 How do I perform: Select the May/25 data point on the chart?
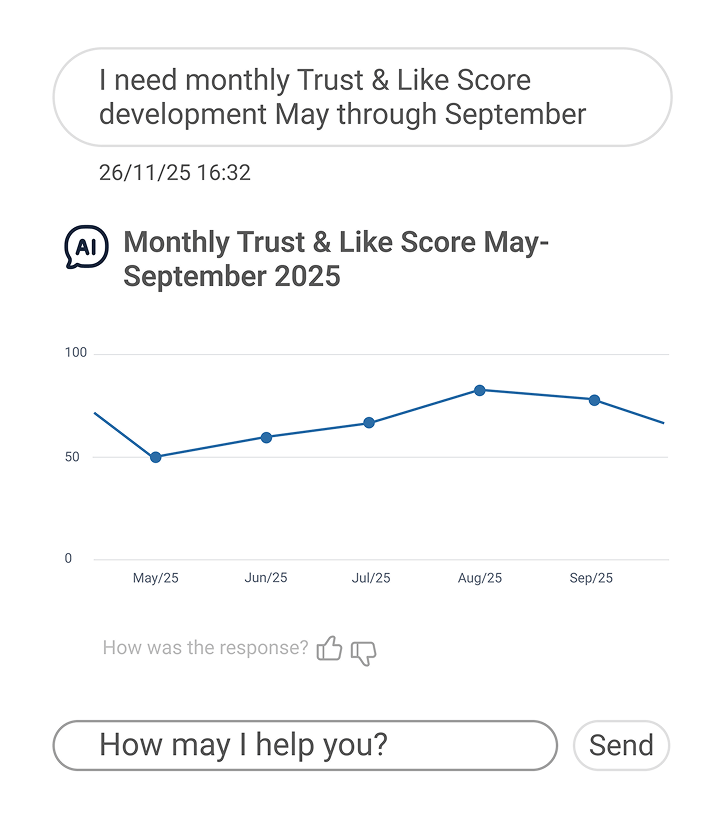pos(156,457)
